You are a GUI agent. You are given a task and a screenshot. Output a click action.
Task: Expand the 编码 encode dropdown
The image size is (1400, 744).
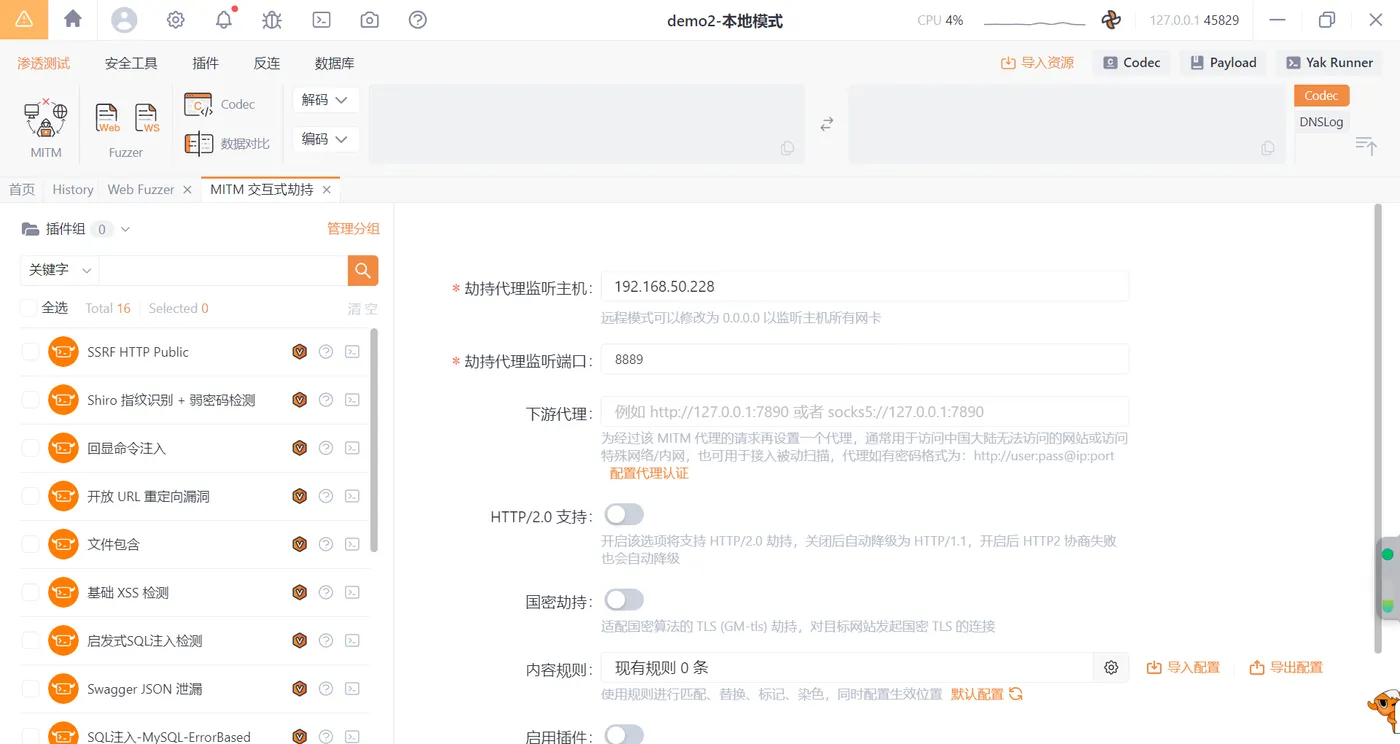325,139
